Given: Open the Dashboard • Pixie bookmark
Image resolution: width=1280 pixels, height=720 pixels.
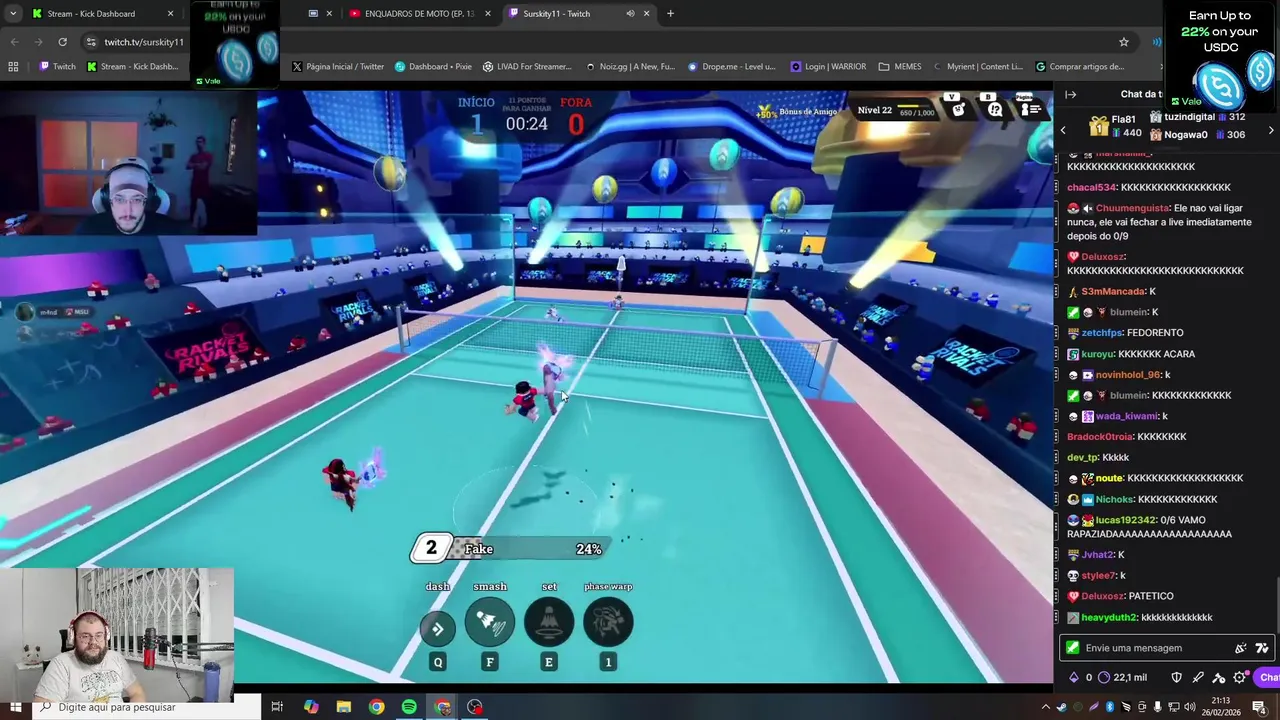Looking at the screenshot, I should click(x=433, y=67).
